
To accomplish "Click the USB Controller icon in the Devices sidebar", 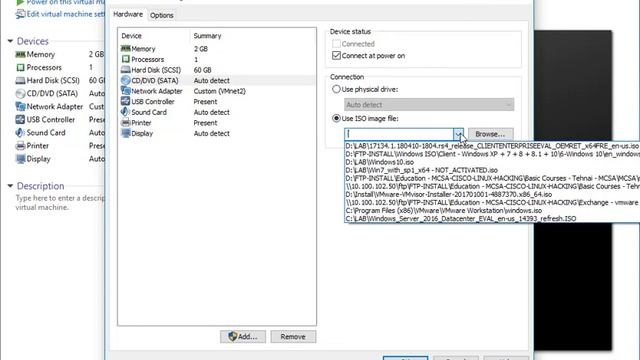I will point(20,120).
